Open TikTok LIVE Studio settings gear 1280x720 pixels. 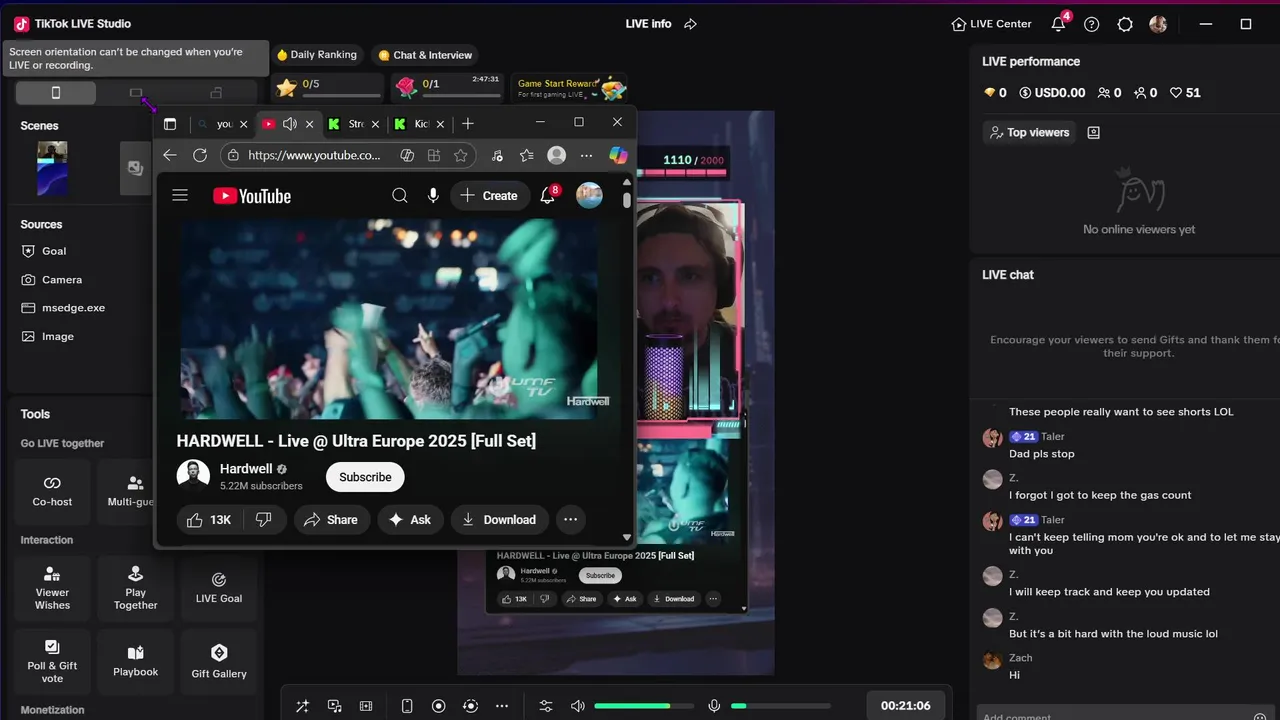(1125, 24)
